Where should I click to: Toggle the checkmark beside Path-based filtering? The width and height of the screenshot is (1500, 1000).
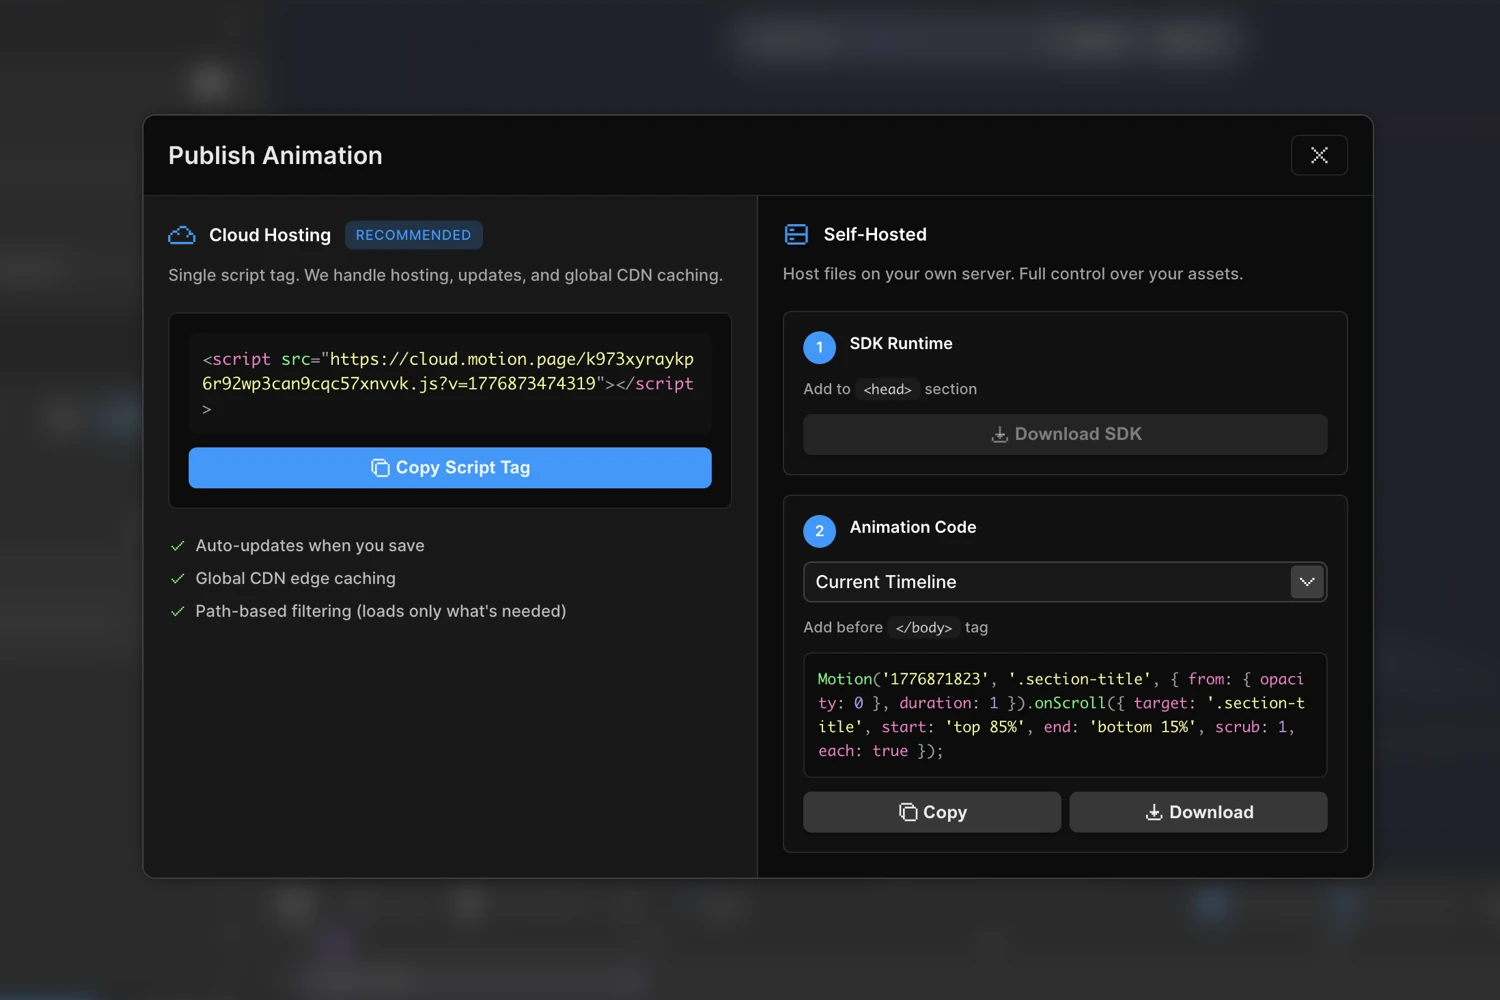click(x=178, y=611)
